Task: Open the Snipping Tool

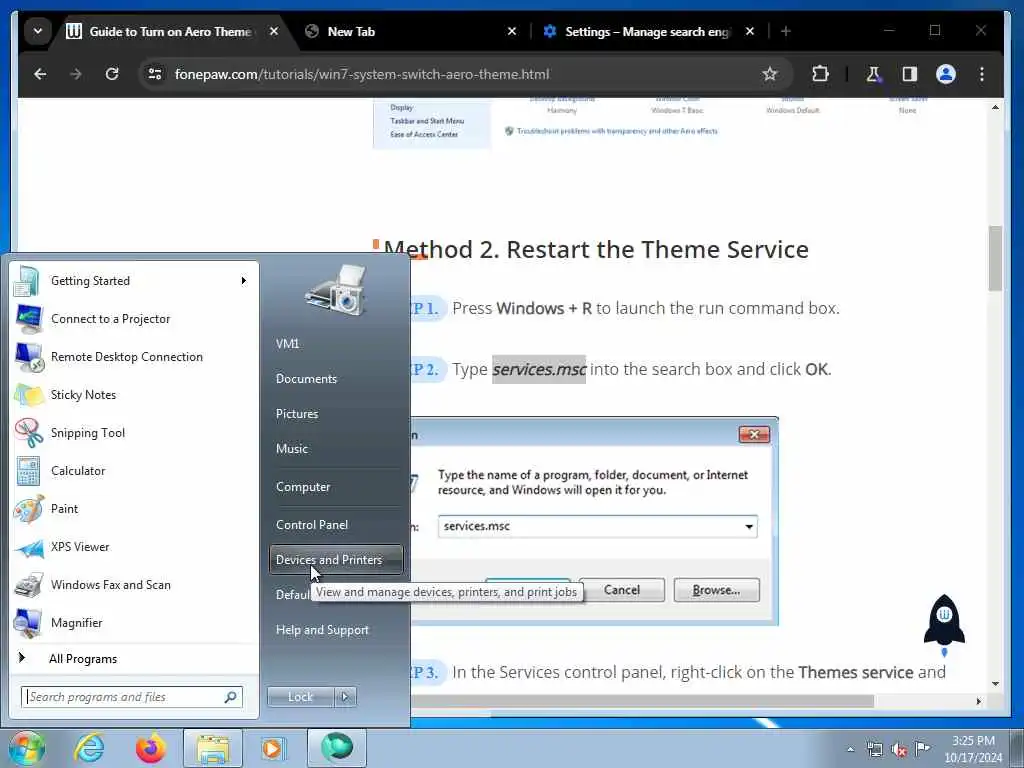Action: click(134, 432)
